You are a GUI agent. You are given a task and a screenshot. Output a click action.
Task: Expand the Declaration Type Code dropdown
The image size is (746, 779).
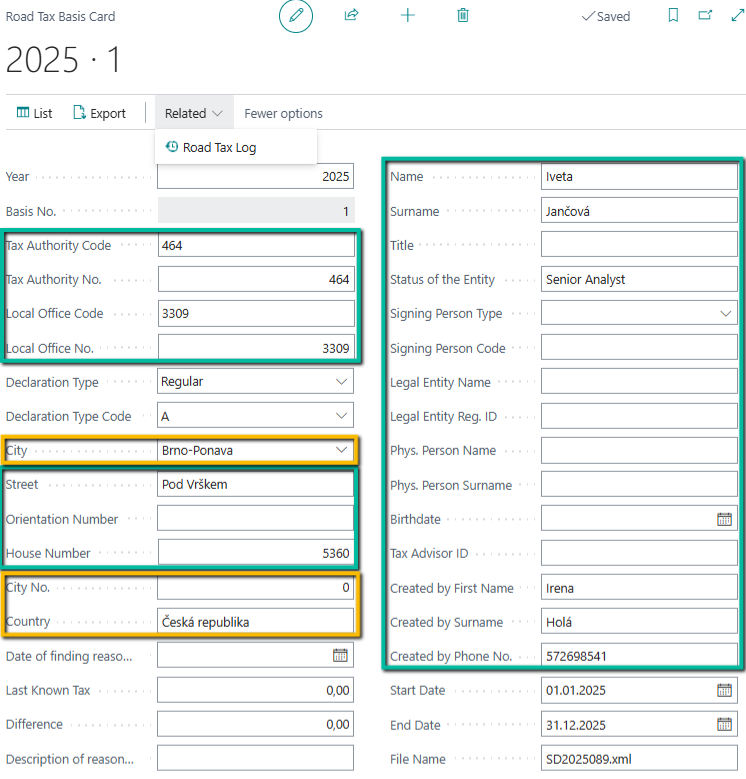click(x=340, y=416)
